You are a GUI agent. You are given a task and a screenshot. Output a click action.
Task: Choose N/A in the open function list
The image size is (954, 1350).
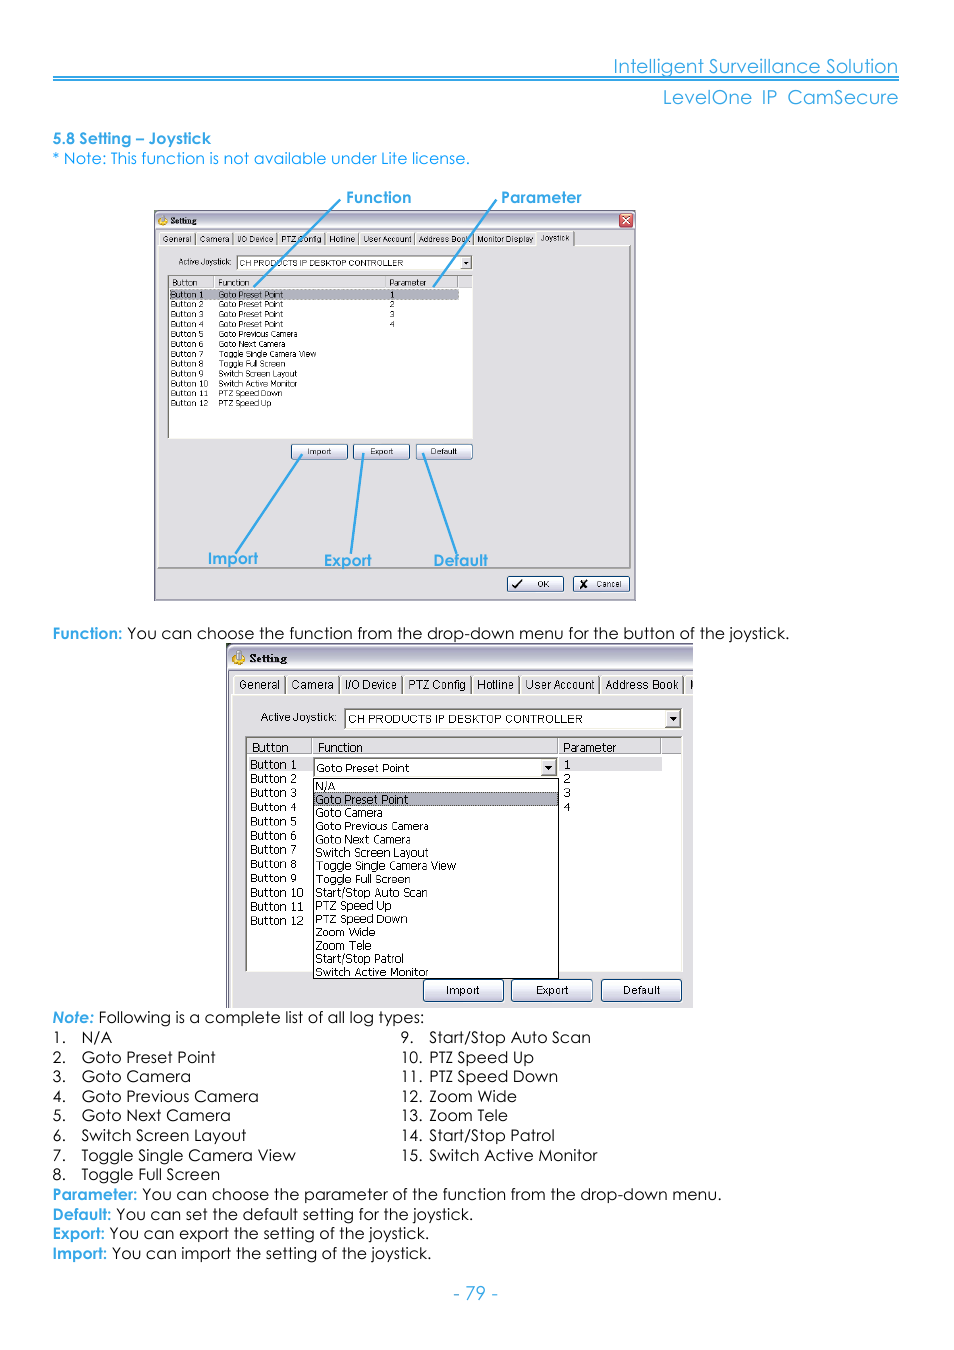435,786
